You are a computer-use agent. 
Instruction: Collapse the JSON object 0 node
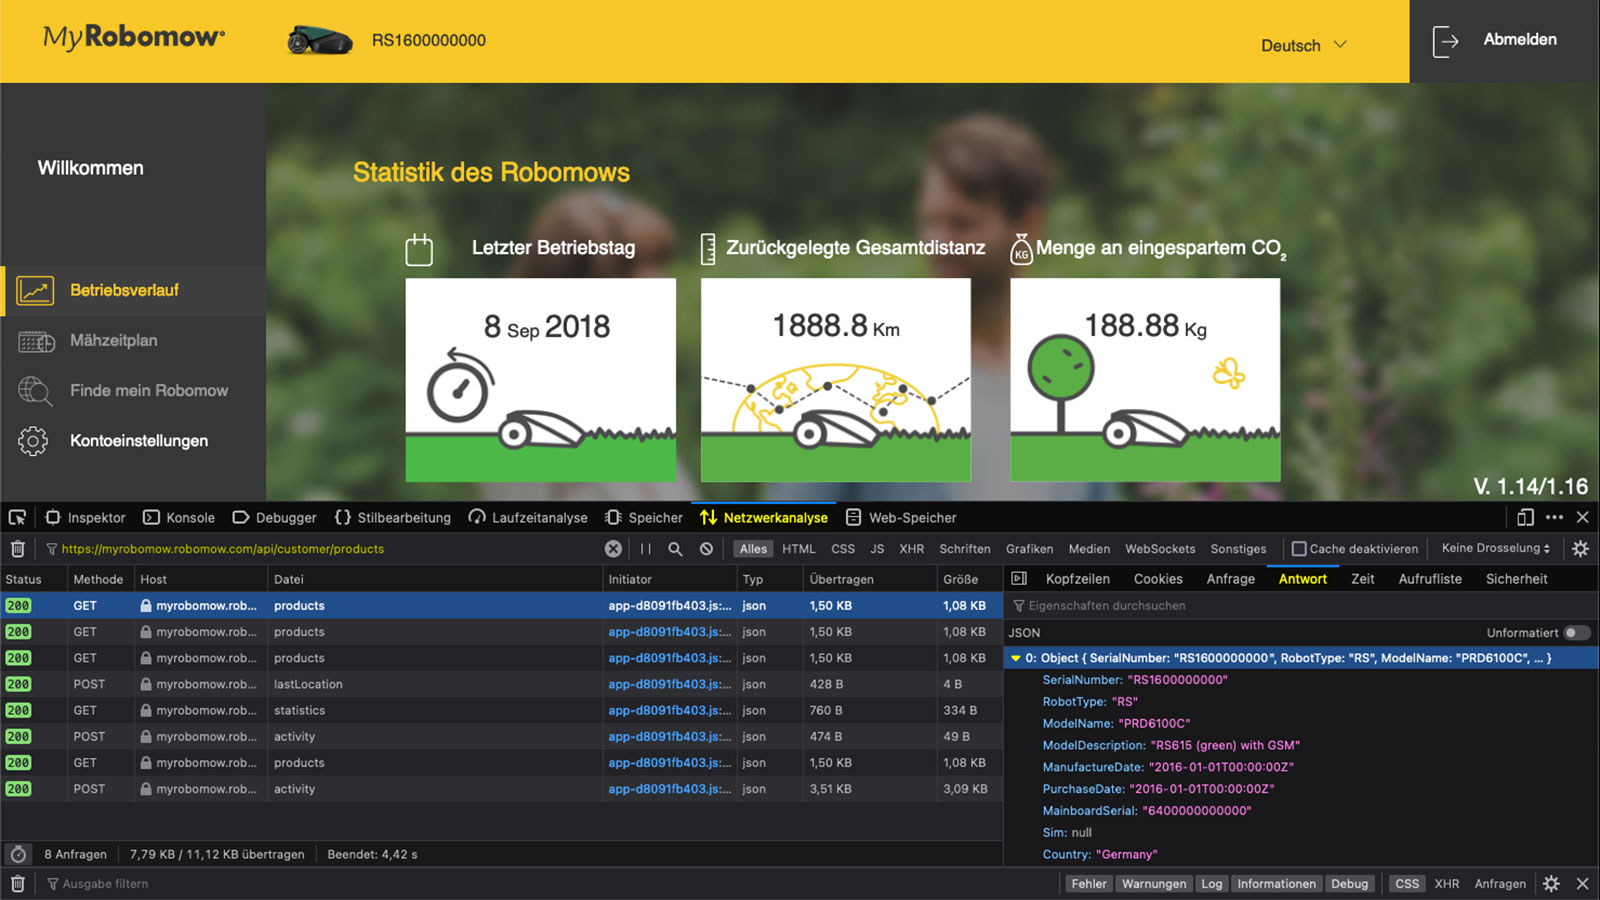pyautogui.click(x=1015, y=658)
